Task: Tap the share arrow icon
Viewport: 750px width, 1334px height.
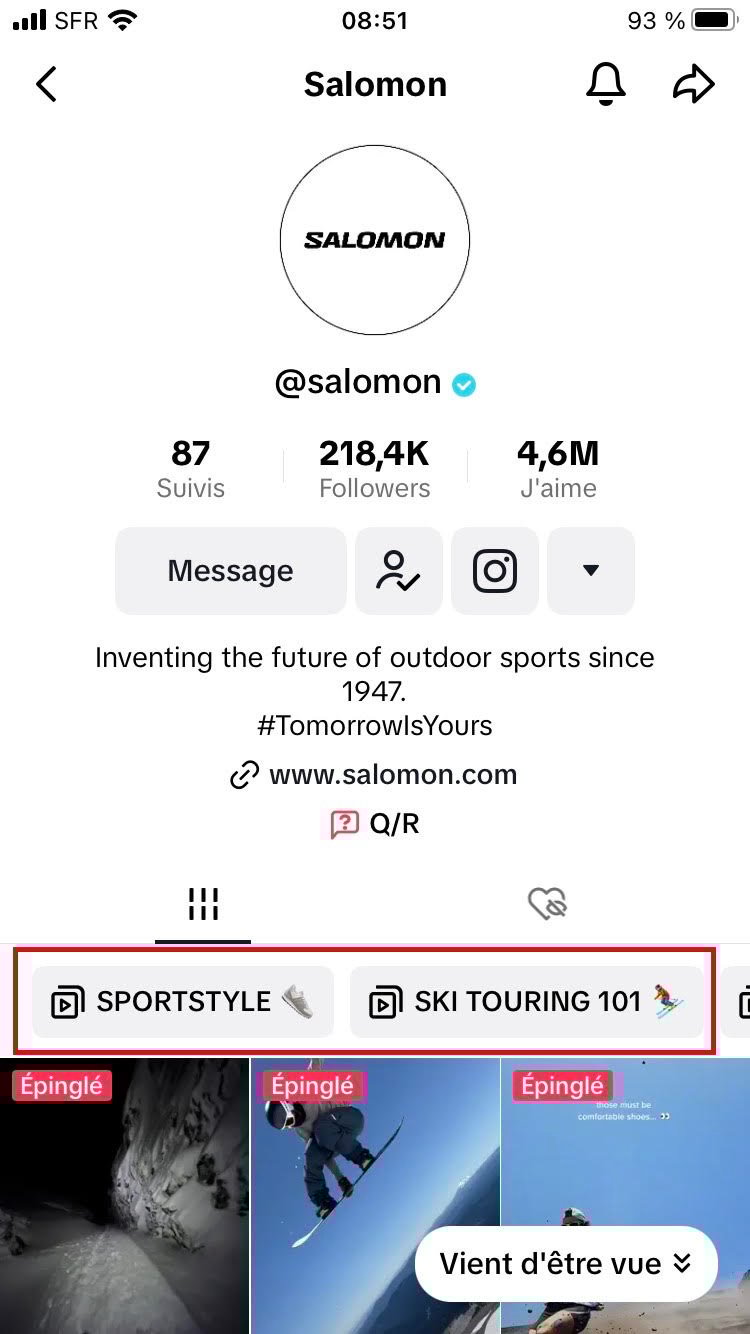Action: point(693,85)
